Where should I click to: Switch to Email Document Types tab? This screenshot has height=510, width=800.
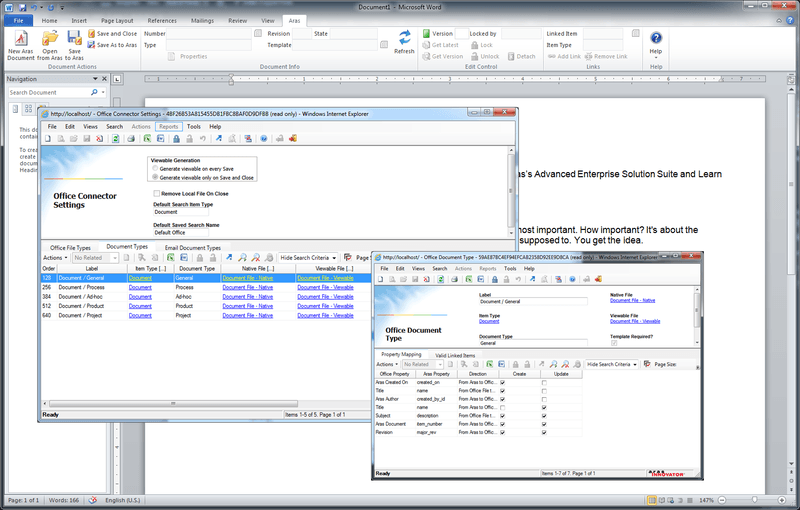tap(193, 247)
